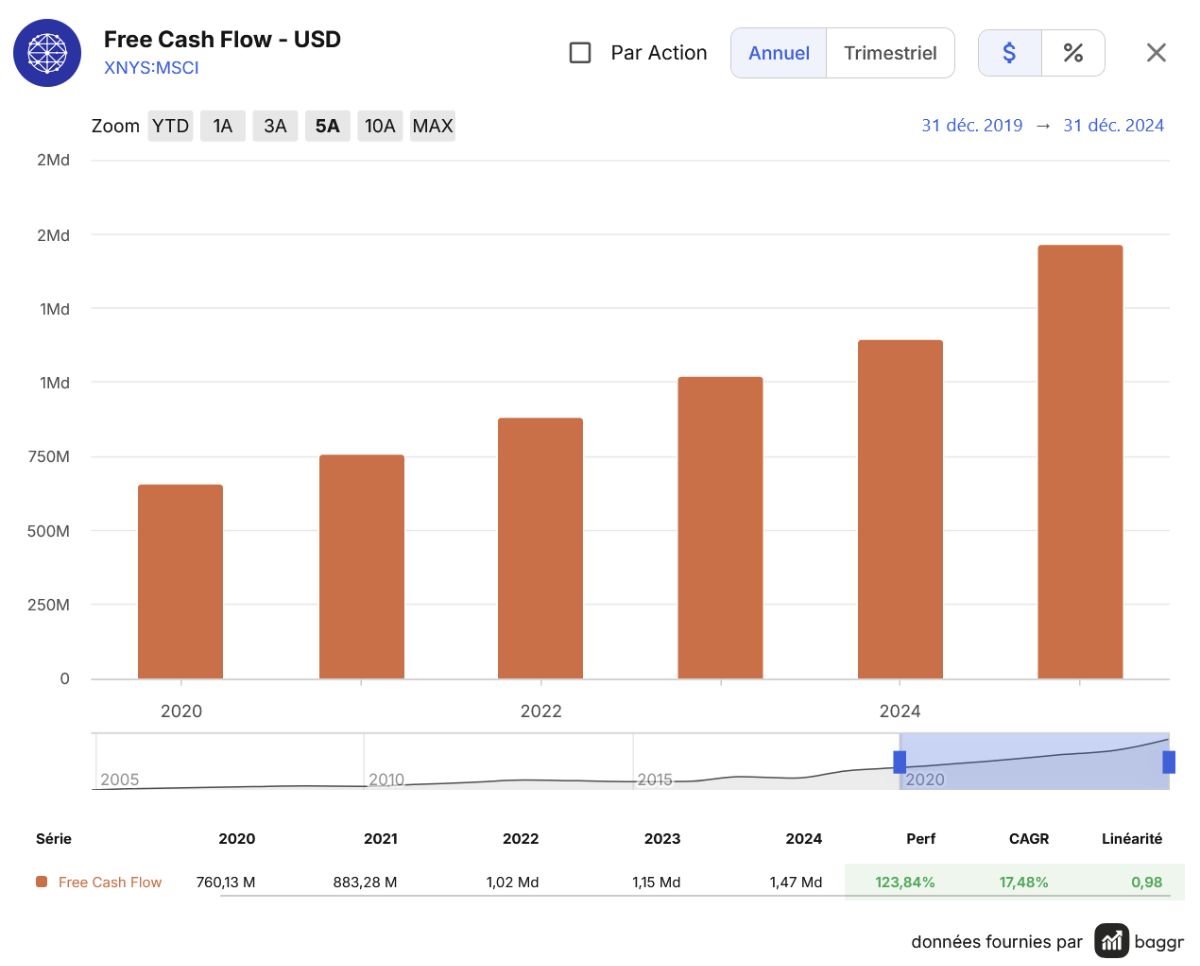
Task: Set zoom range to 3A
Action: [275, 126]
